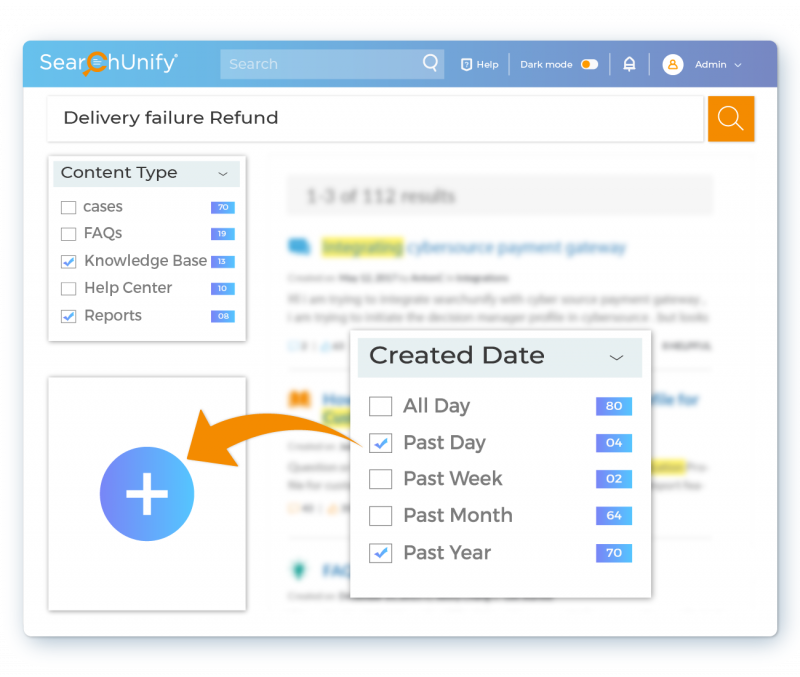Open the cybersource payment gateway result link
The width and height of the screenshot is (800, 677).
click(x=473, y=247)
